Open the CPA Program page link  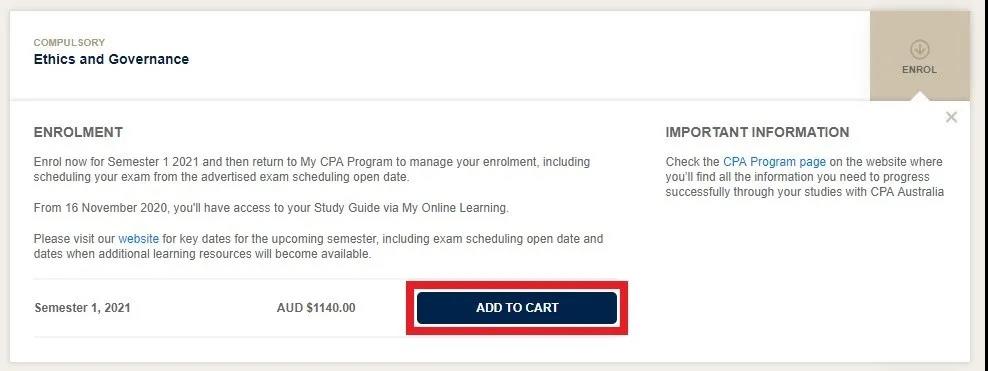pyautogui.click(x=774, y=162)
